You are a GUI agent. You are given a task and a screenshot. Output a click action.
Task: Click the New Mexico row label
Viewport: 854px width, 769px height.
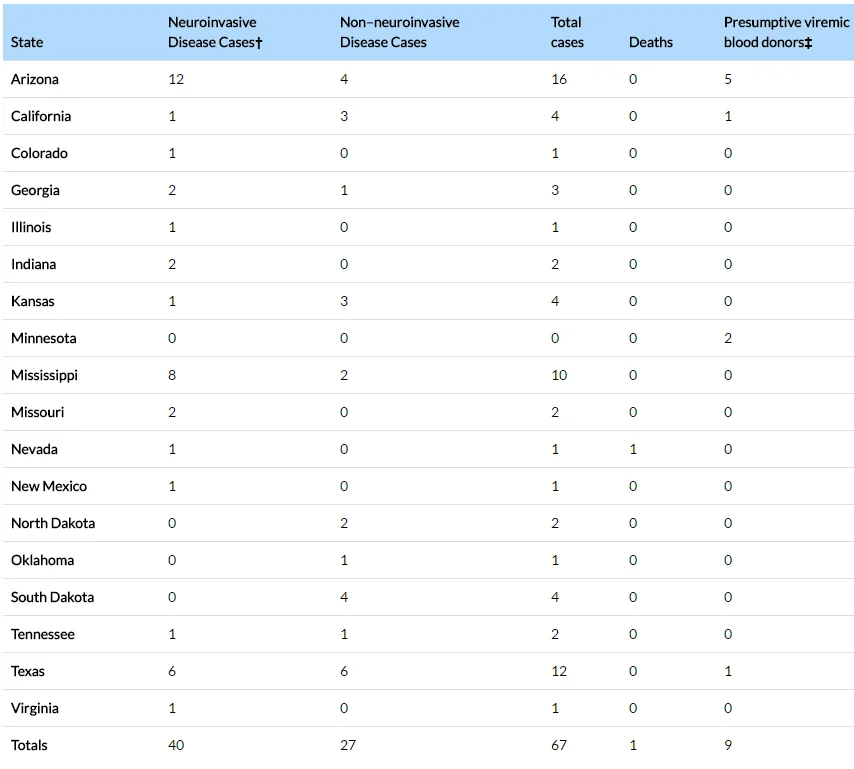tap(49, 486)
